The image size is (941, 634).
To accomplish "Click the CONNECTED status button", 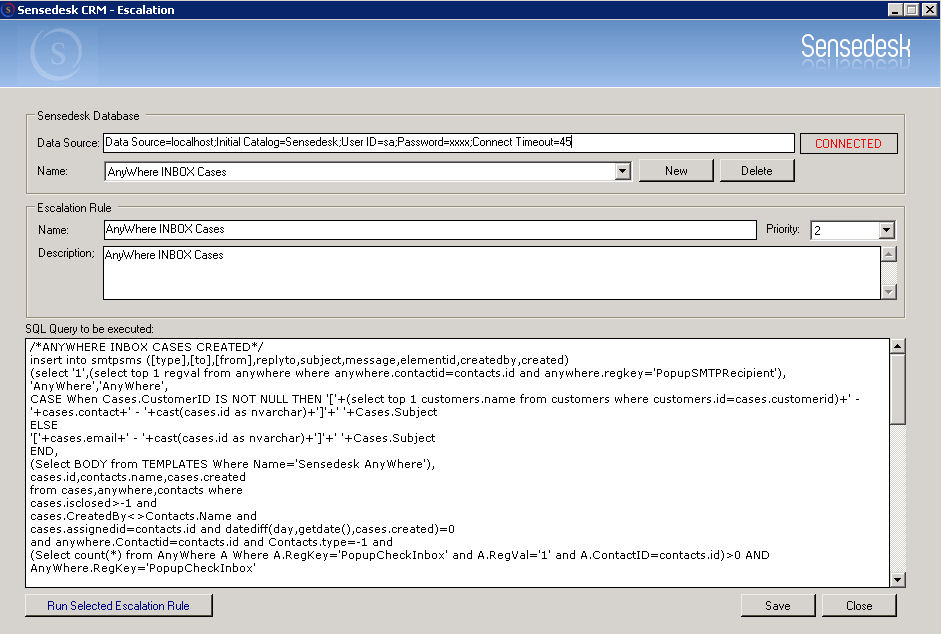I will click(x=849, y=143).
